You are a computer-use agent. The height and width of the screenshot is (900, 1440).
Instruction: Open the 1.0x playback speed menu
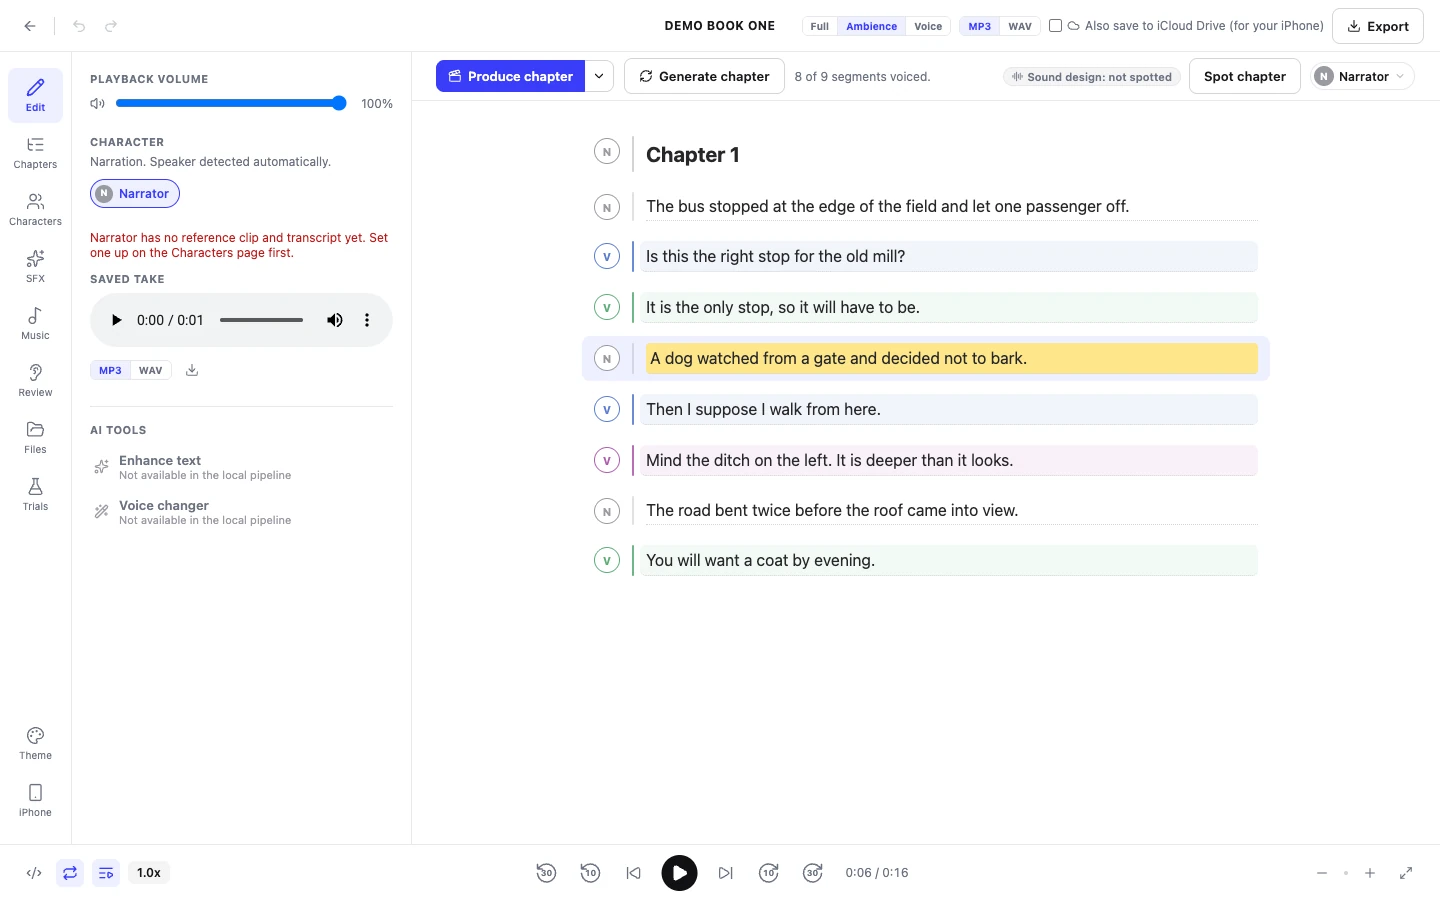tap(149, 873)
